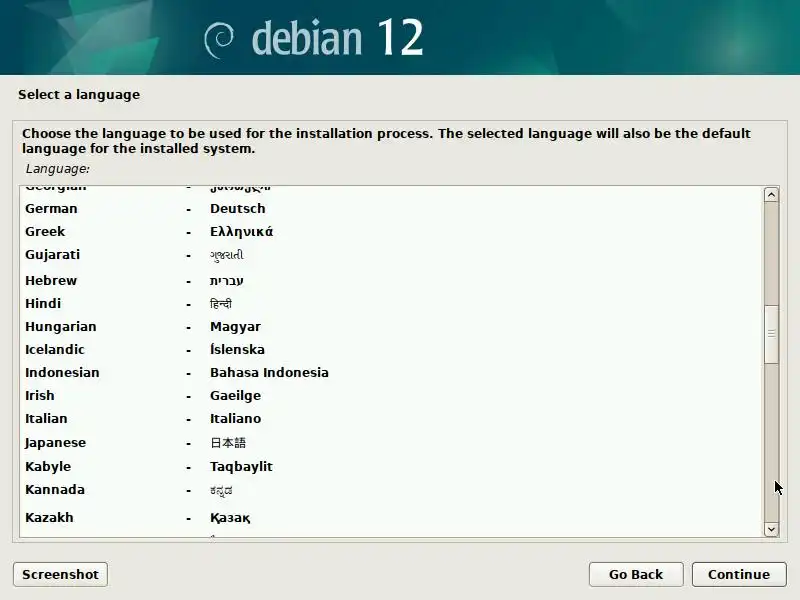Screen dimensions: 800x600
Task: Select Hebrew language row
Action: [x=392, y=281]
